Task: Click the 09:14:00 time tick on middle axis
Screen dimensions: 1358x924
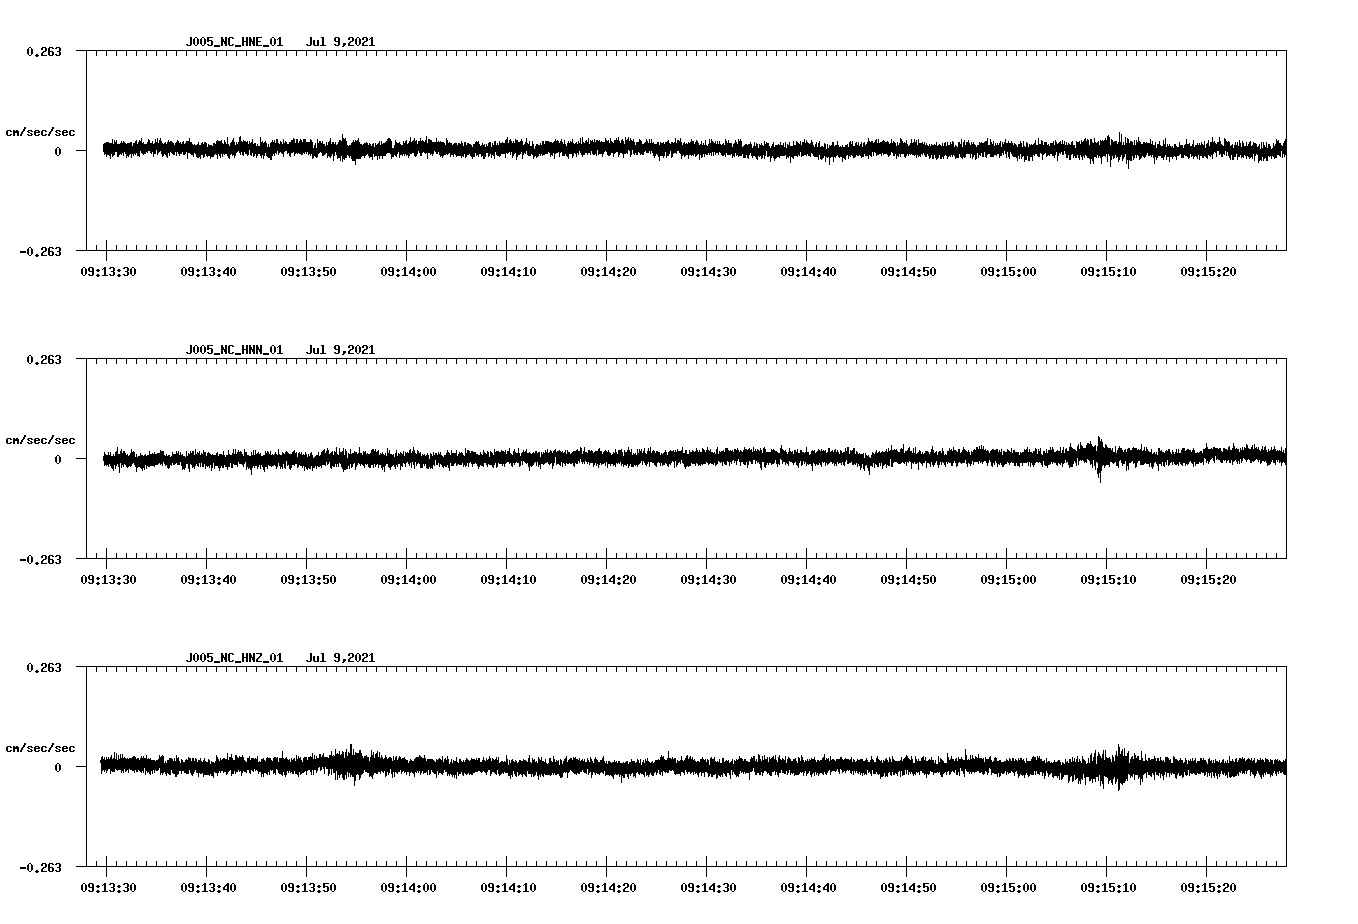Action: (x=407, y=578)
